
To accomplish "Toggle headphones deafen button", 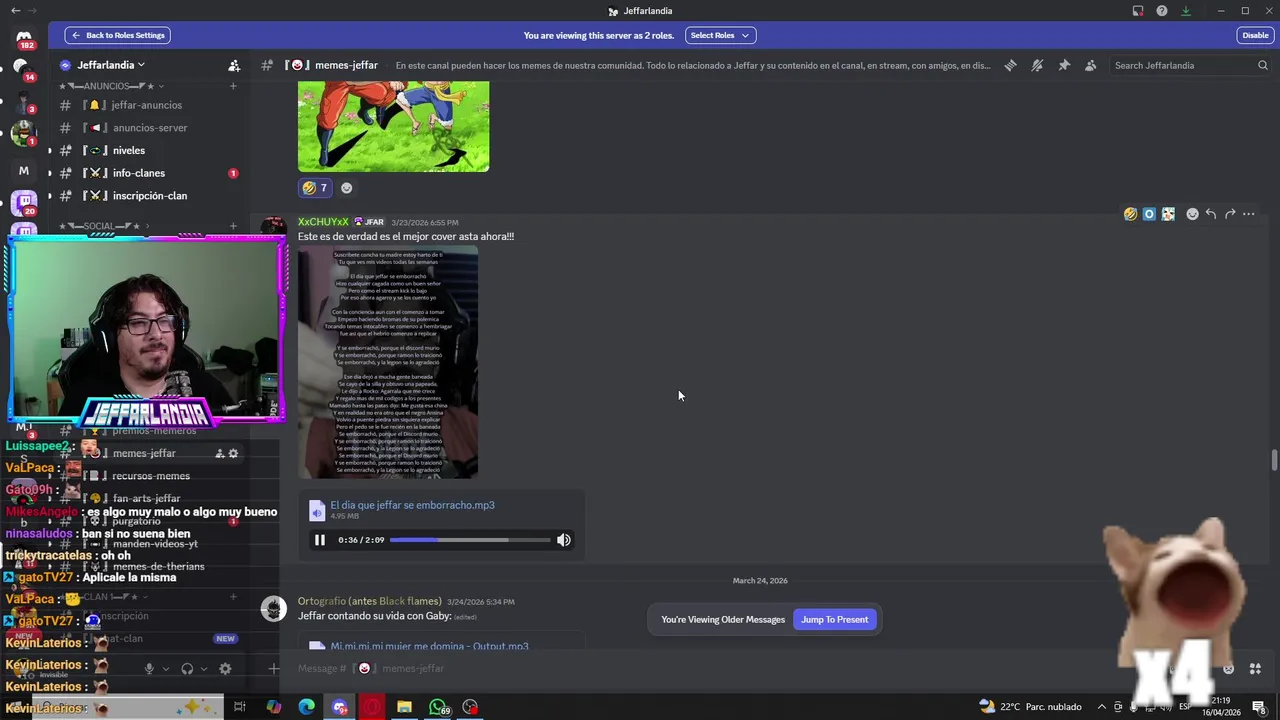I will [x=187, y=669].
